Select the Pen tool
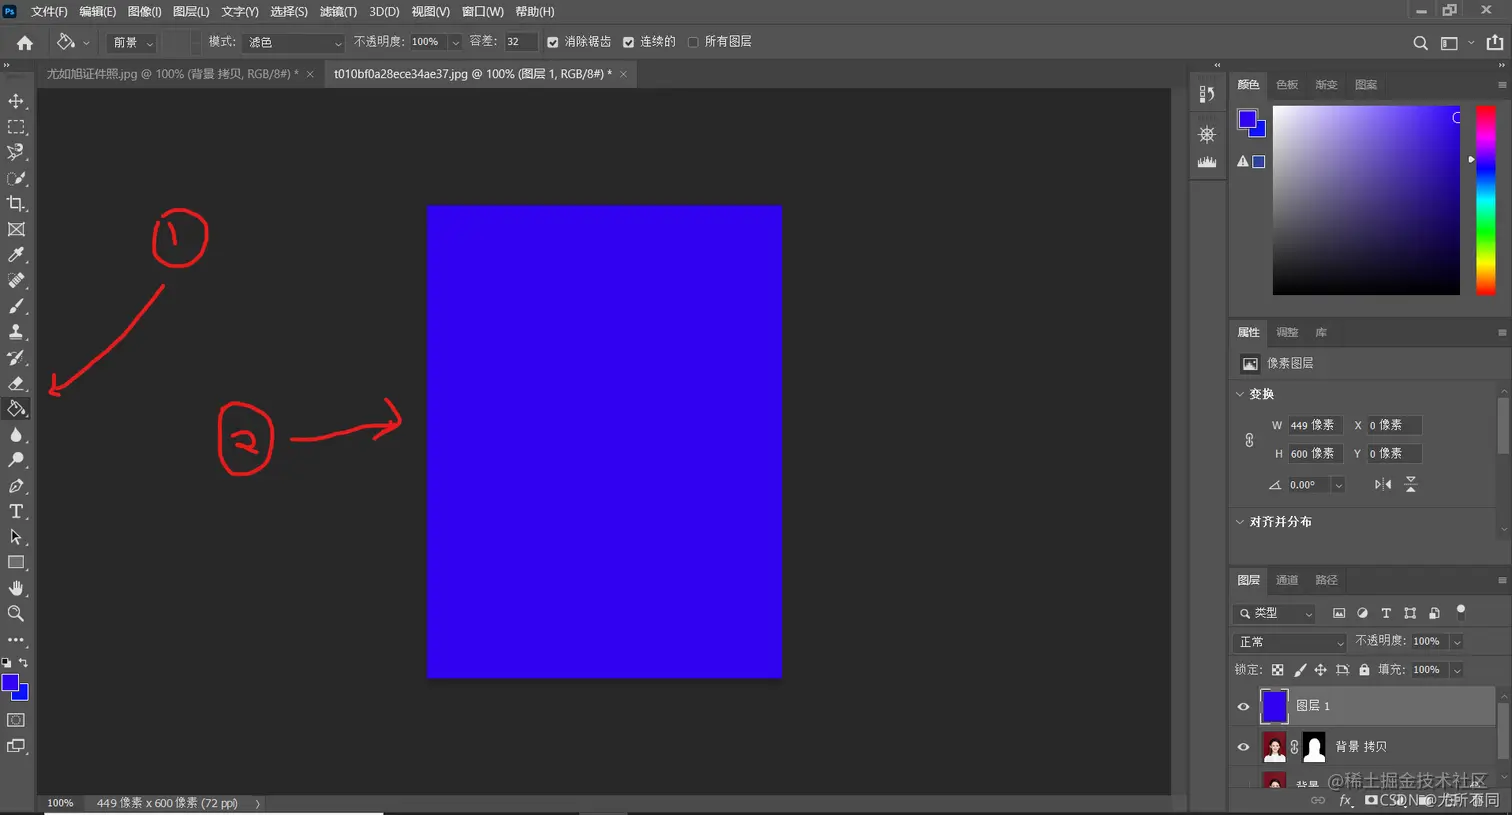1512x815 pixels. pos(16,486)
